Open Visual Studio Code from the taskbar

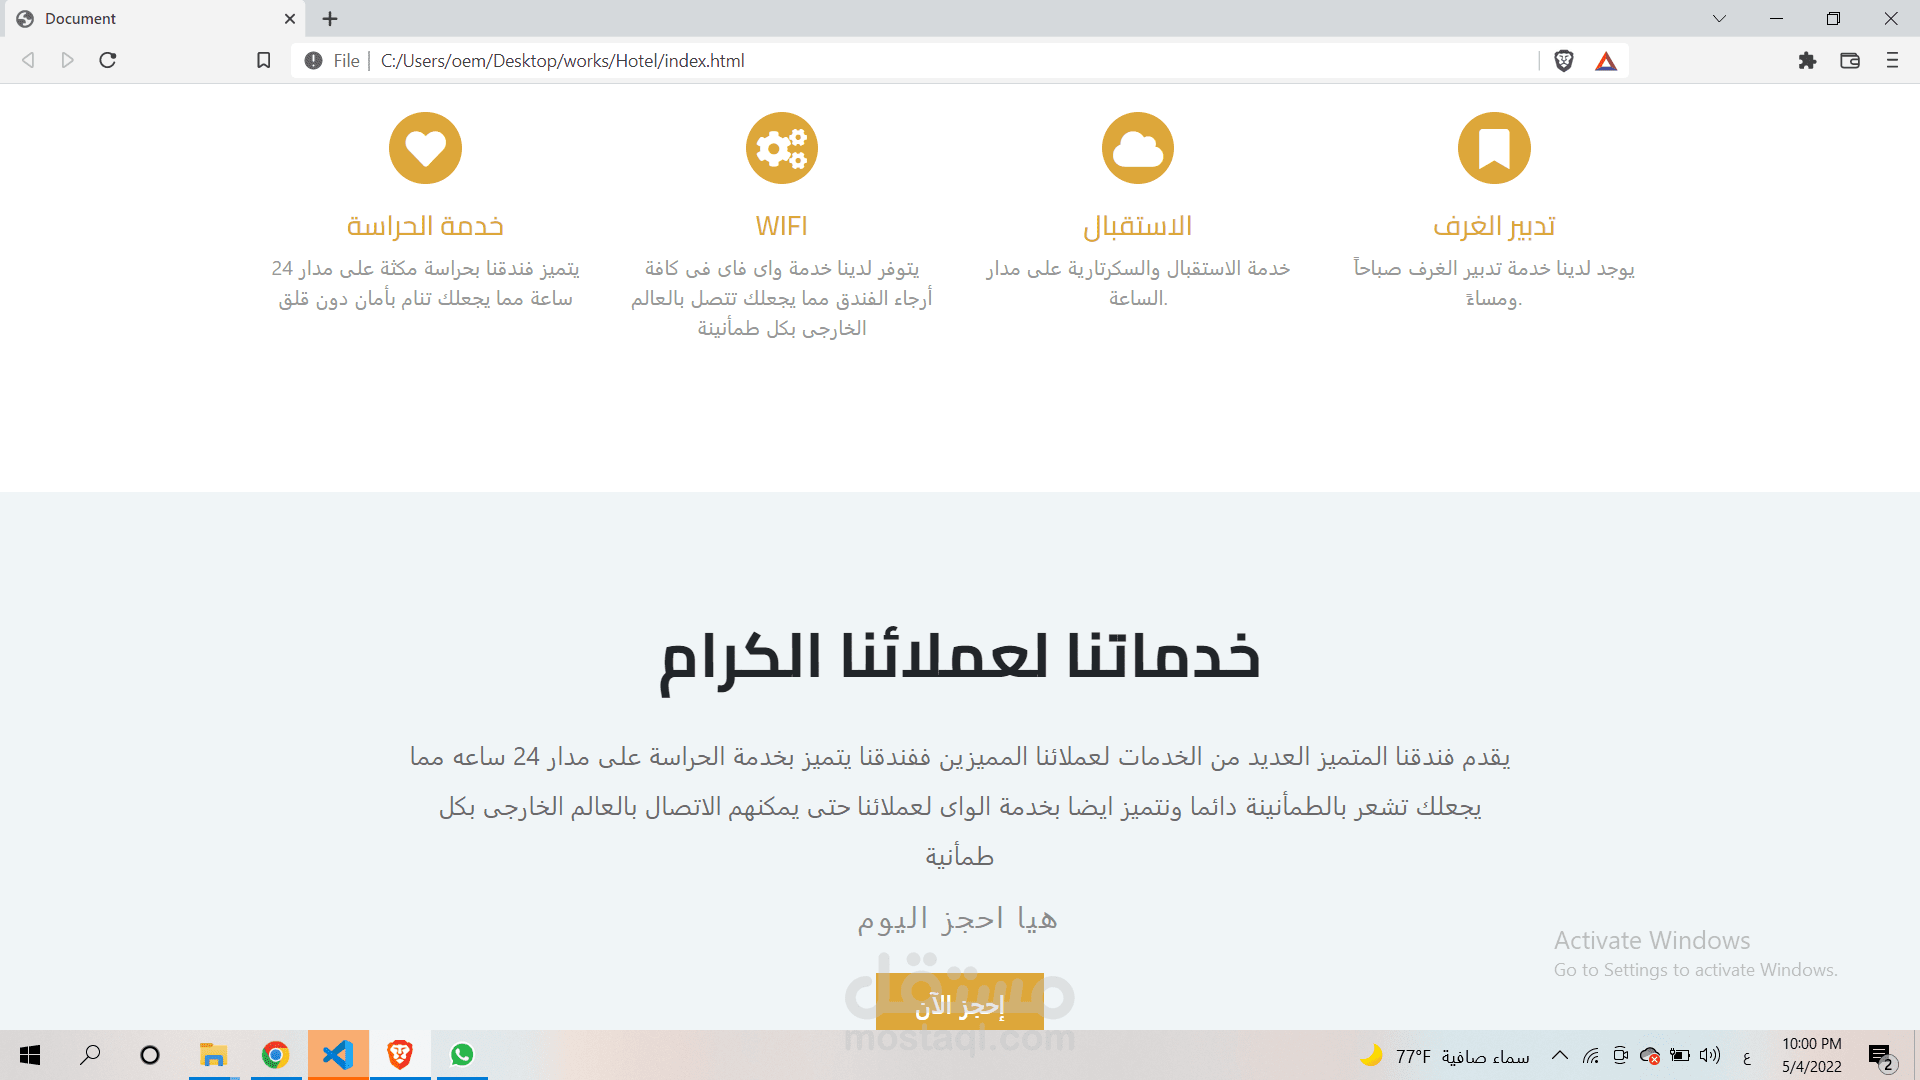pos(338,1055)
